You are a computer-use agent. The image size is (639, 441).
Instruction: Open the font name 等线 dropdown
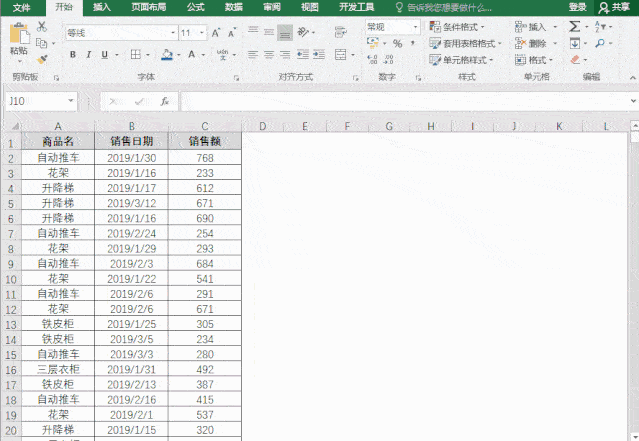173,33
